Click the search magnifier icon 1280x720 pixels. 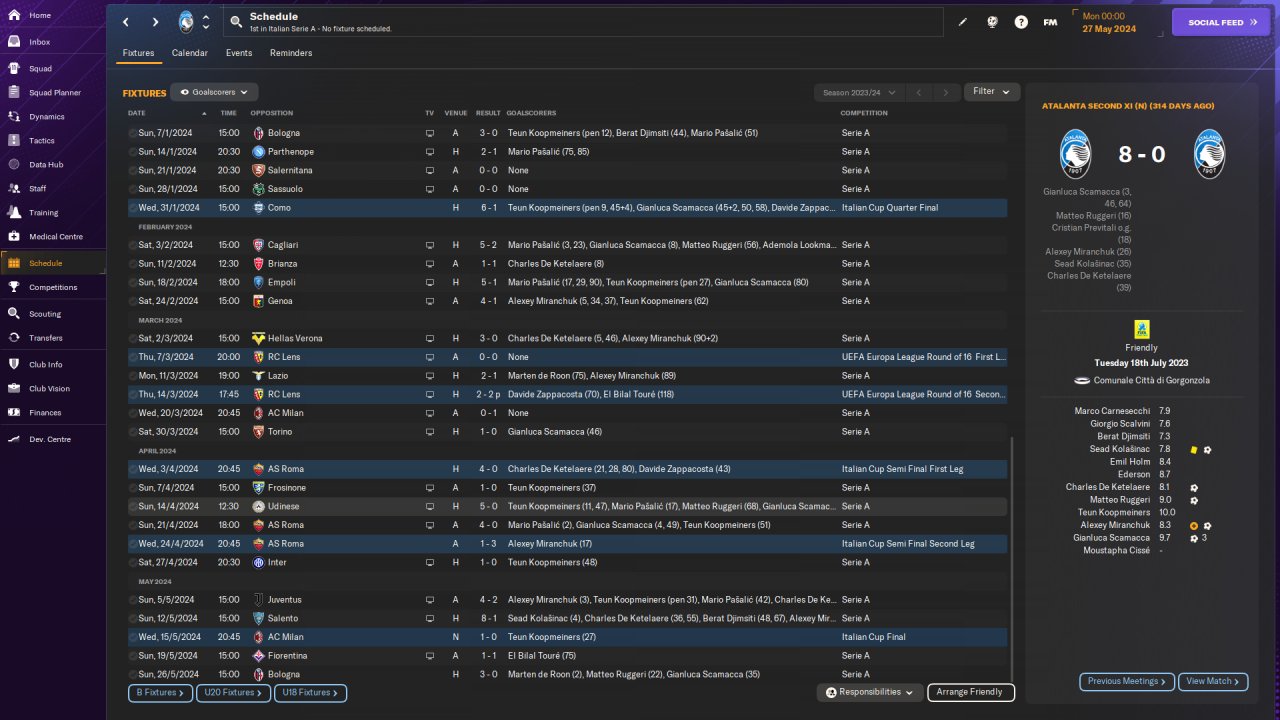(x=236, y=21)
